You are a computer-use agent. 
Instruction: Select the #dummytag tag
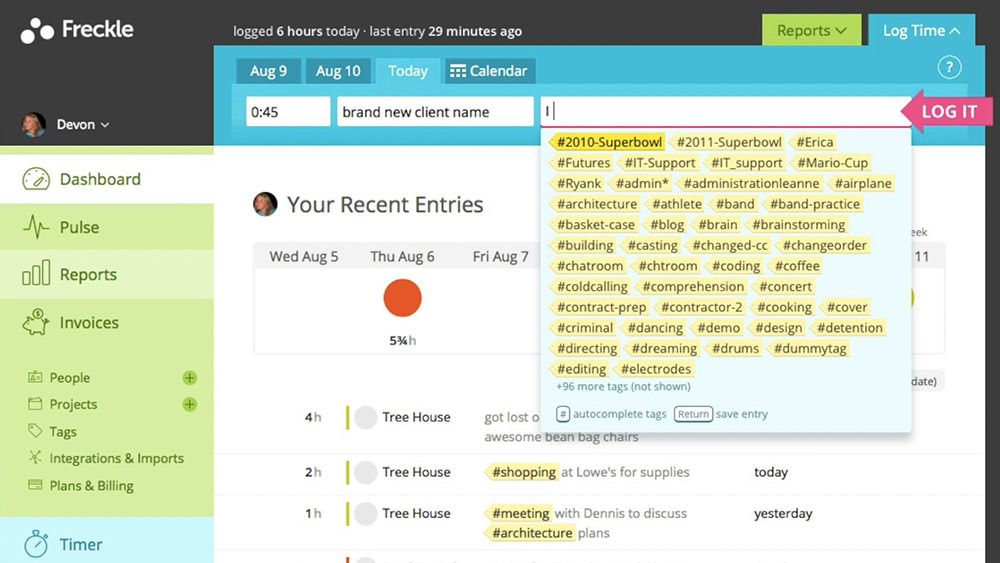pos(809,349)
